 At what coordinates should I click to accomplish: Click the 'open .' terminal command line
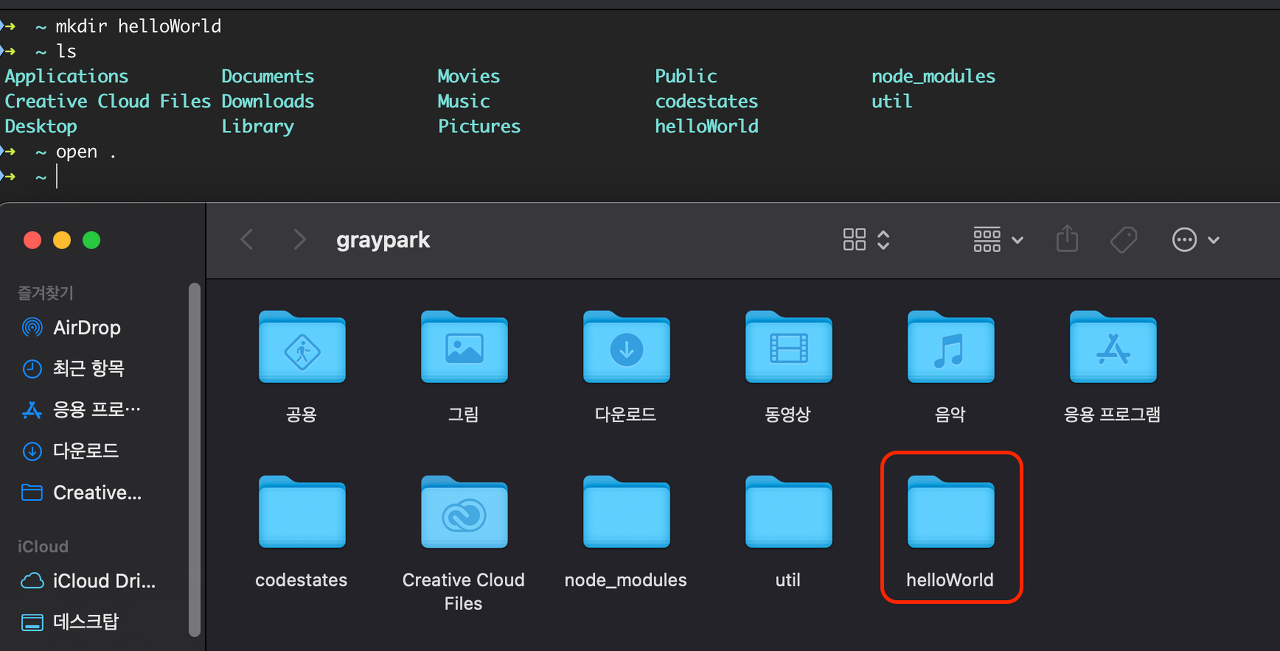click(x=86, y=152)
